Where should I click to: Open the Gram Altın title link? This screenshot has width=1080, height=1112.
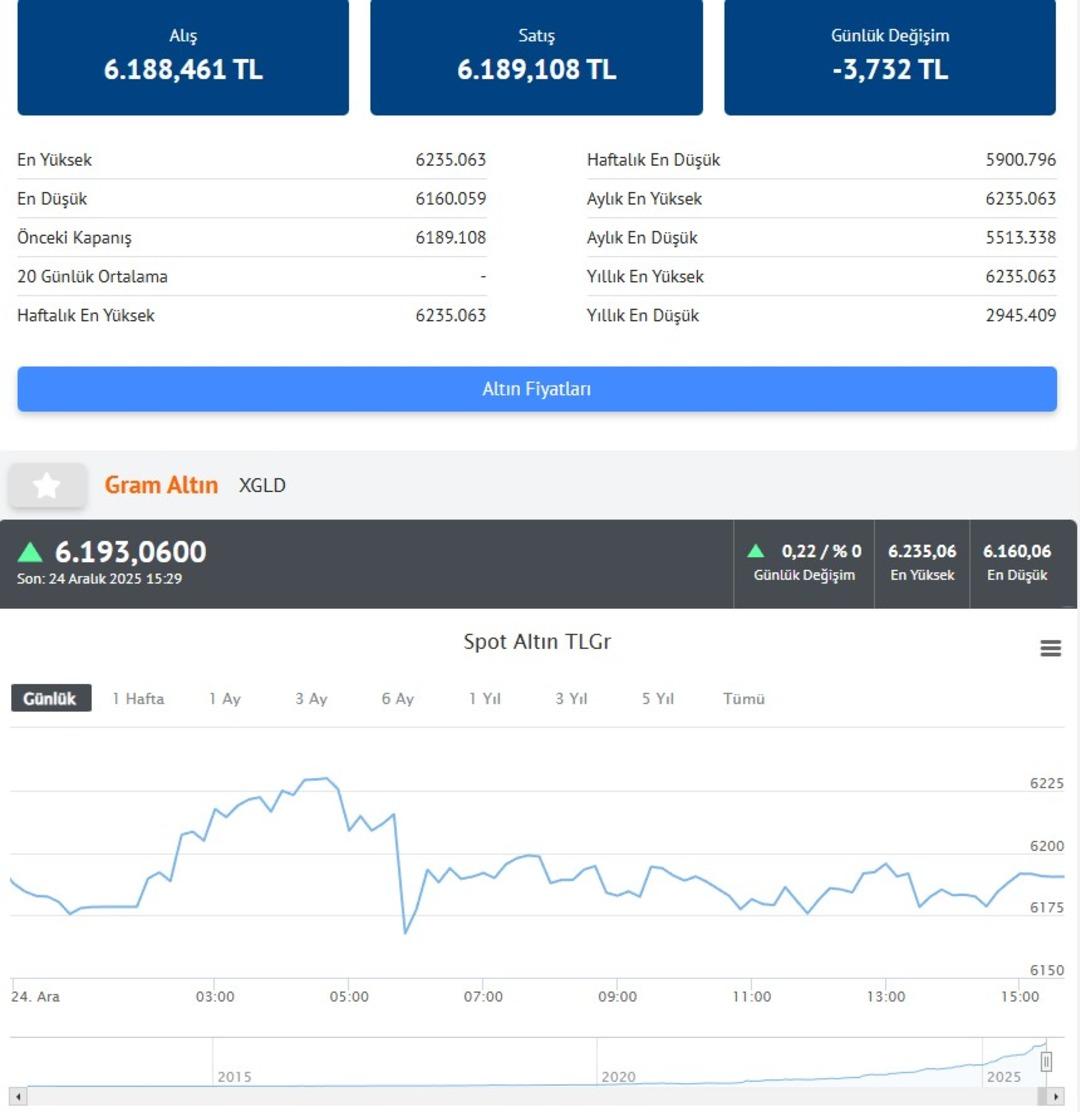[161, 485]
